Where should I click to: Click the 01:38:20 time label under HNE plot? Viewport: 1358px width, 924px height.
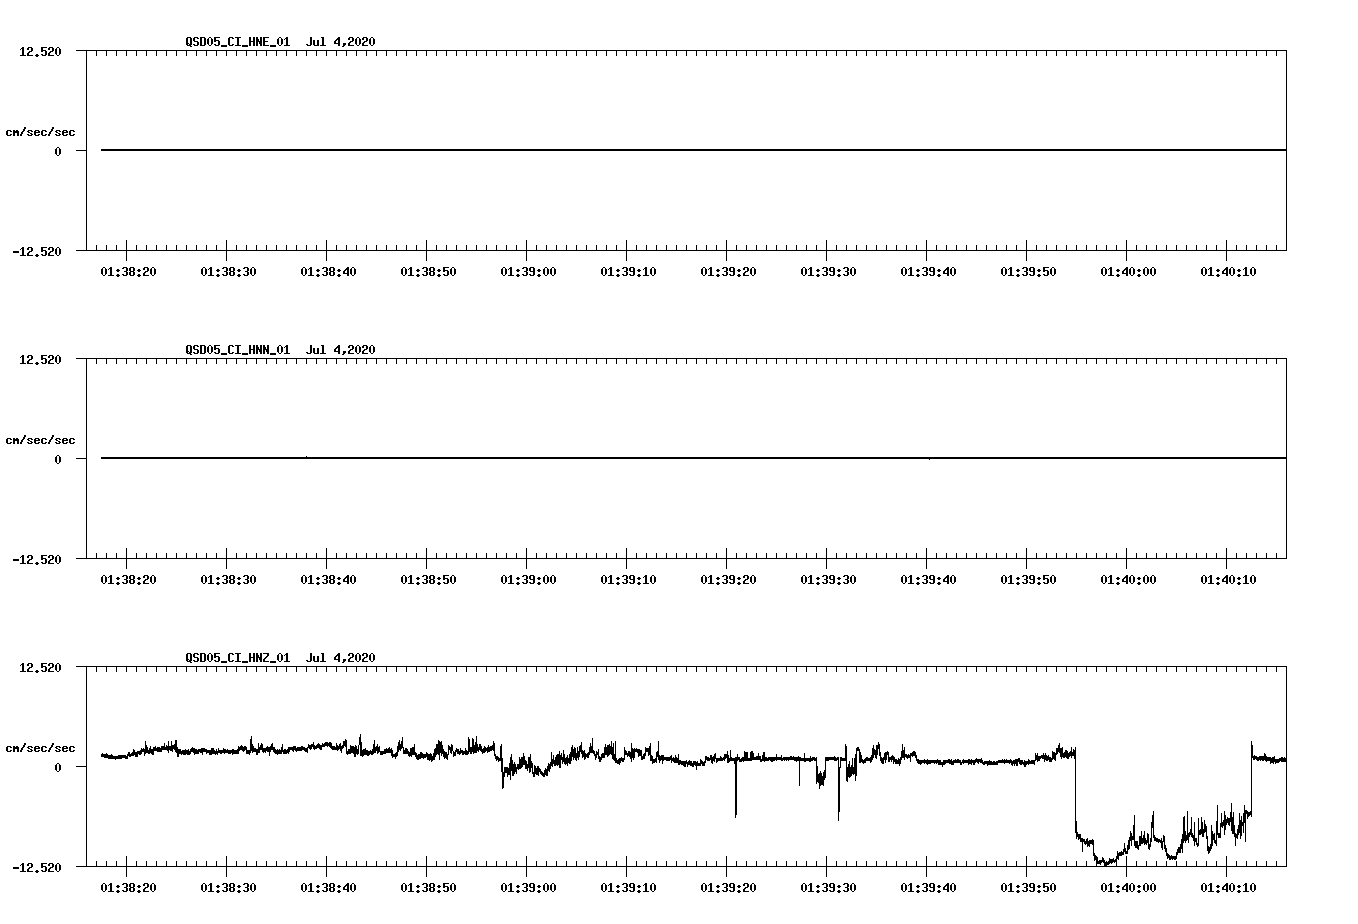point(128,272)
